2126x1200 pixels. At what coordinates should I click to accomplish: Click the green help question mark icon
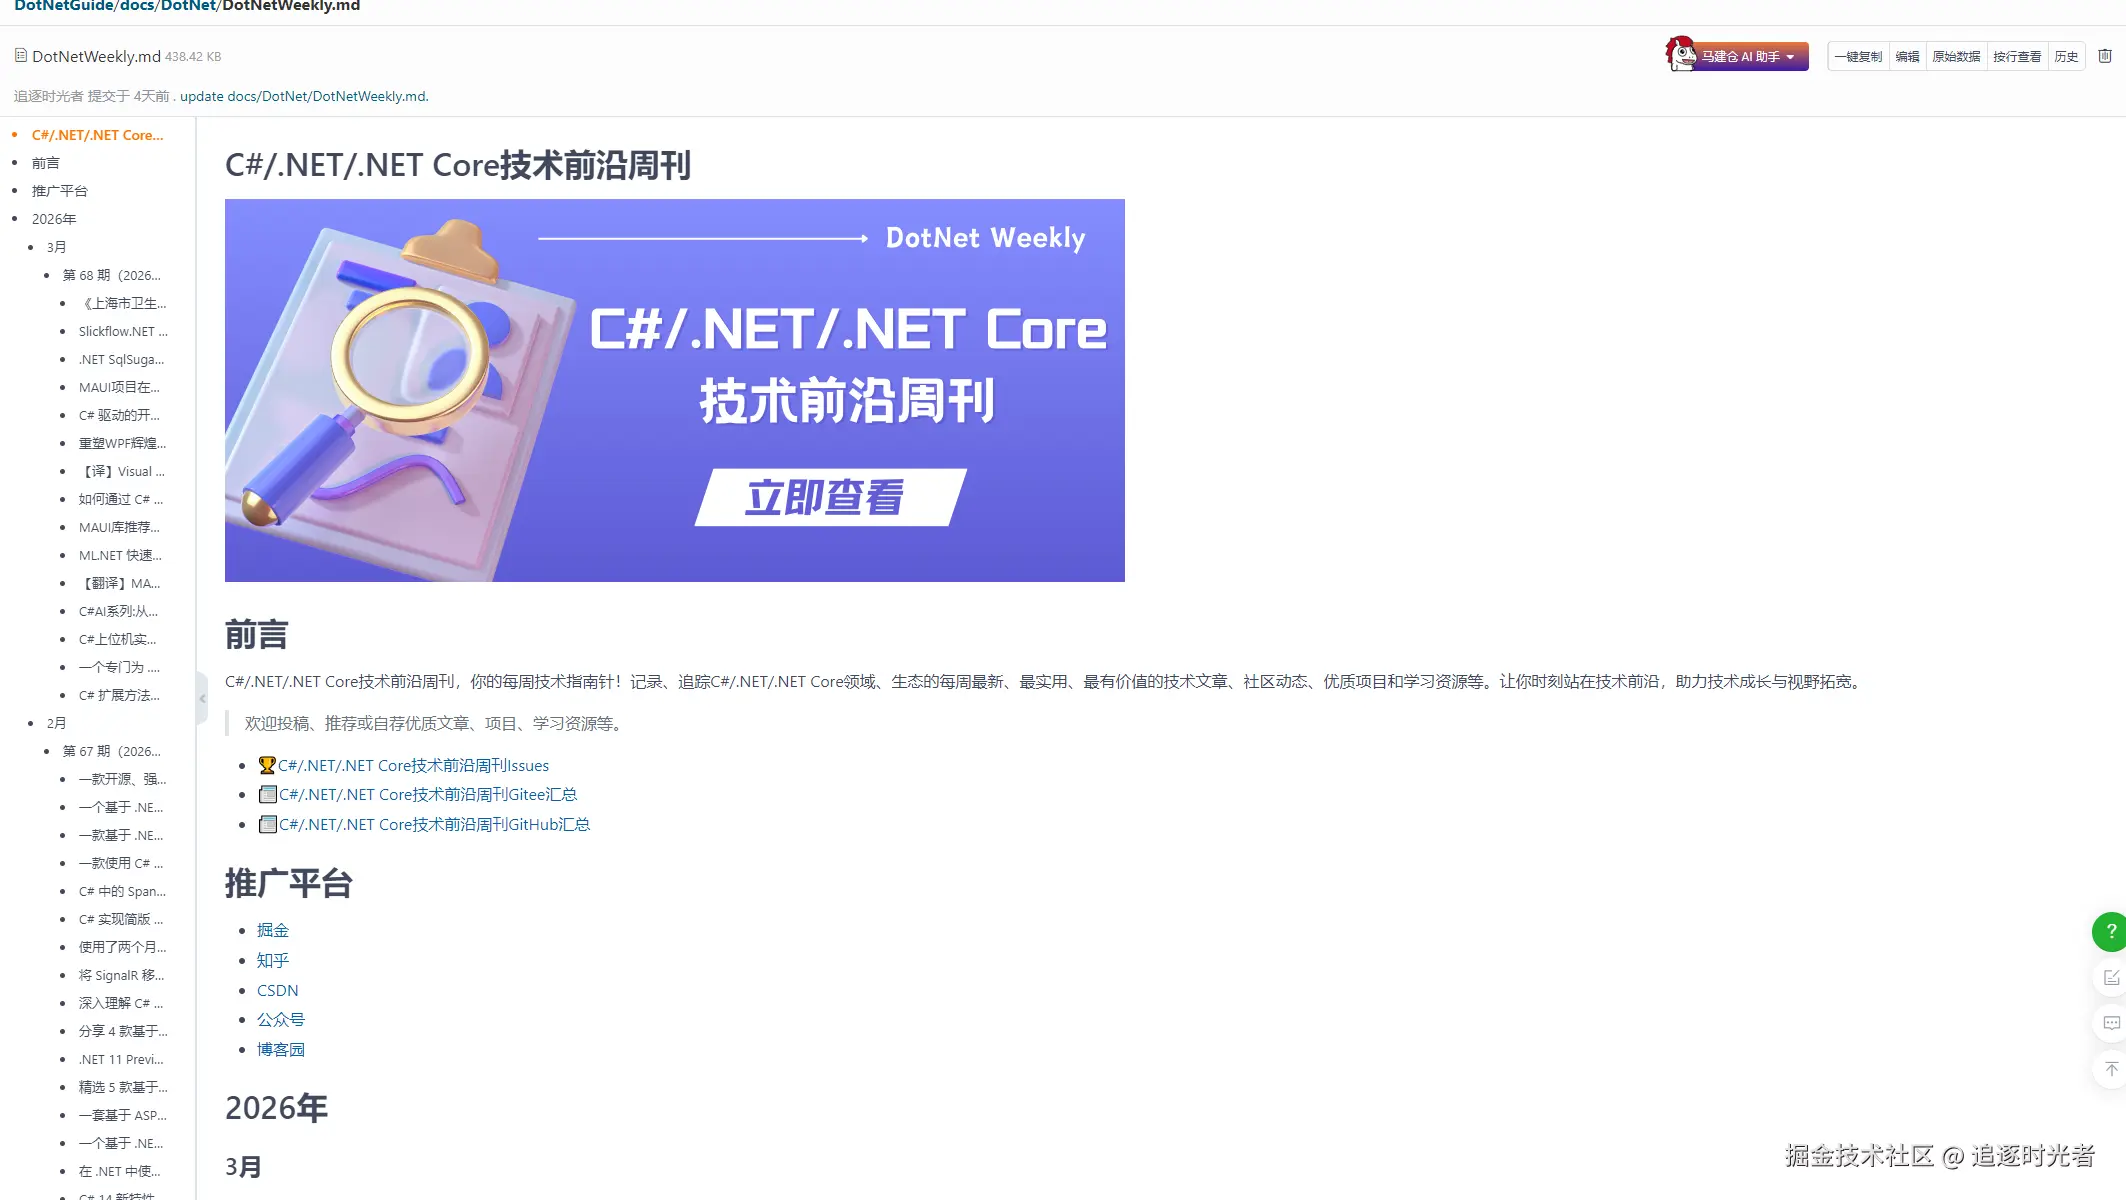(x=2110, y=931)
